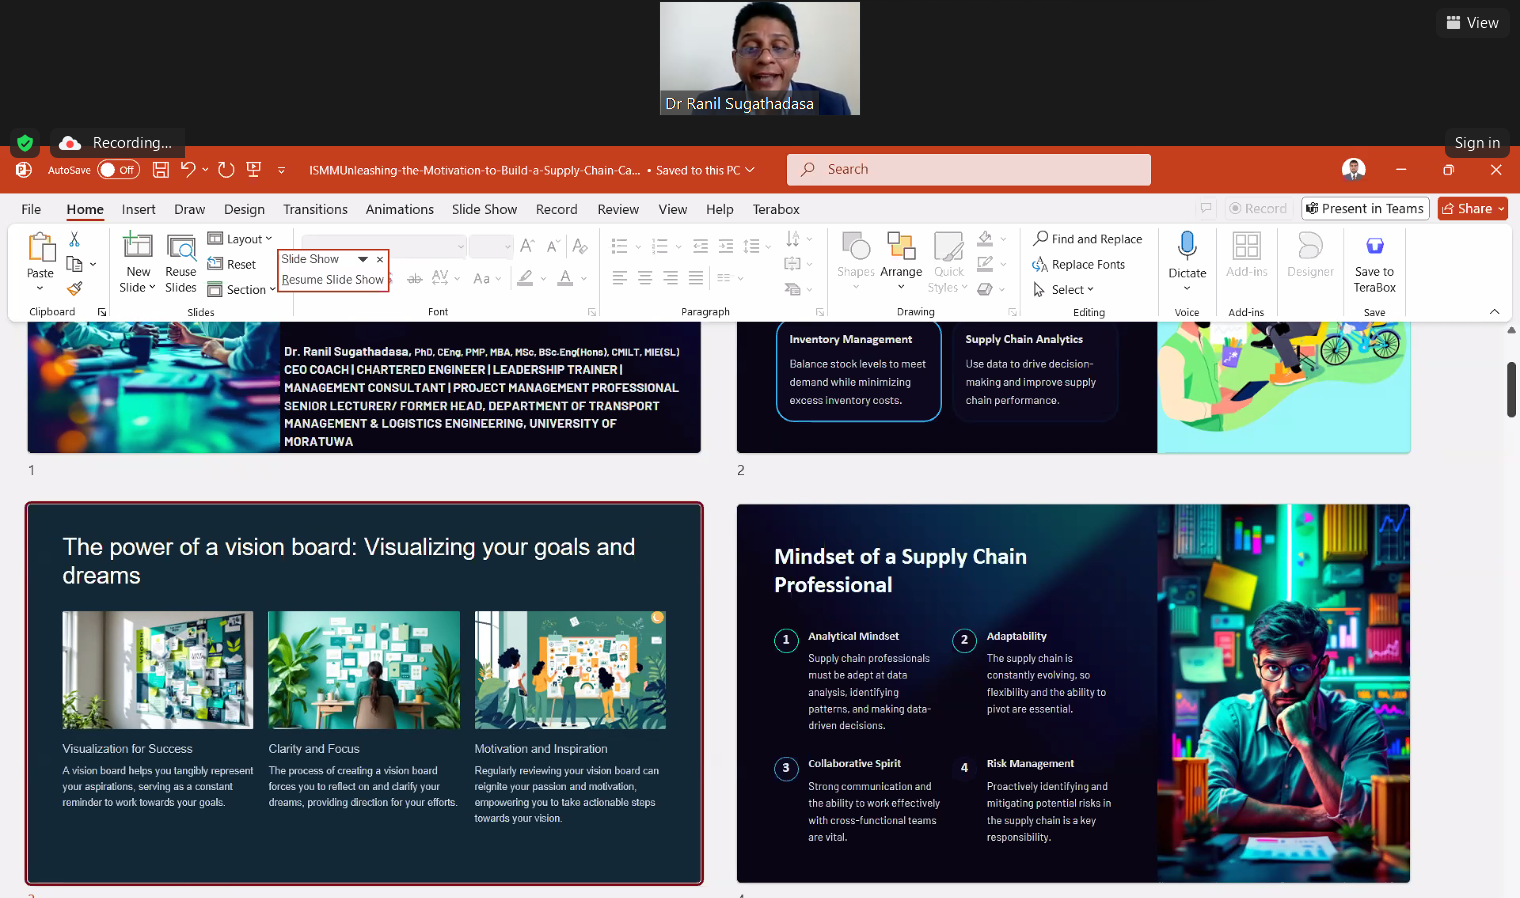Click Save to TeraBox icon
Screen dimensions: 1520x898
point(1374,246)
